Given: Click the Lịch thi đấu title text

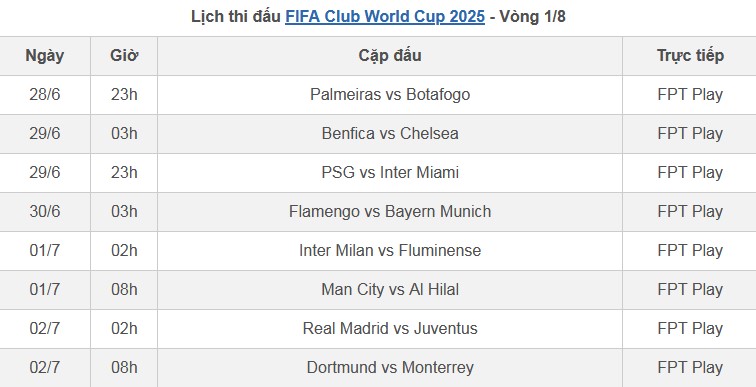Looking at the screenshot, I should click(x=236, y=16).
